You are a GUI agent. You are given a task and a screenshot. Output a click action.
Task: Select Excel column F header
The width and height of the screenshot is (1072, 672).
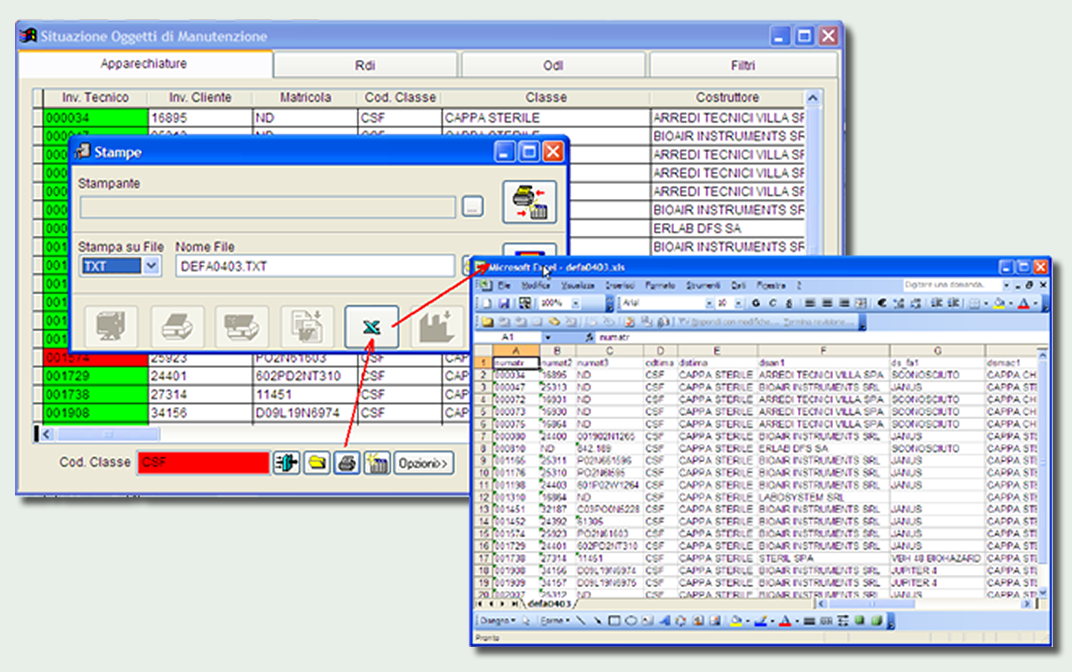click(x=822, y=351)
